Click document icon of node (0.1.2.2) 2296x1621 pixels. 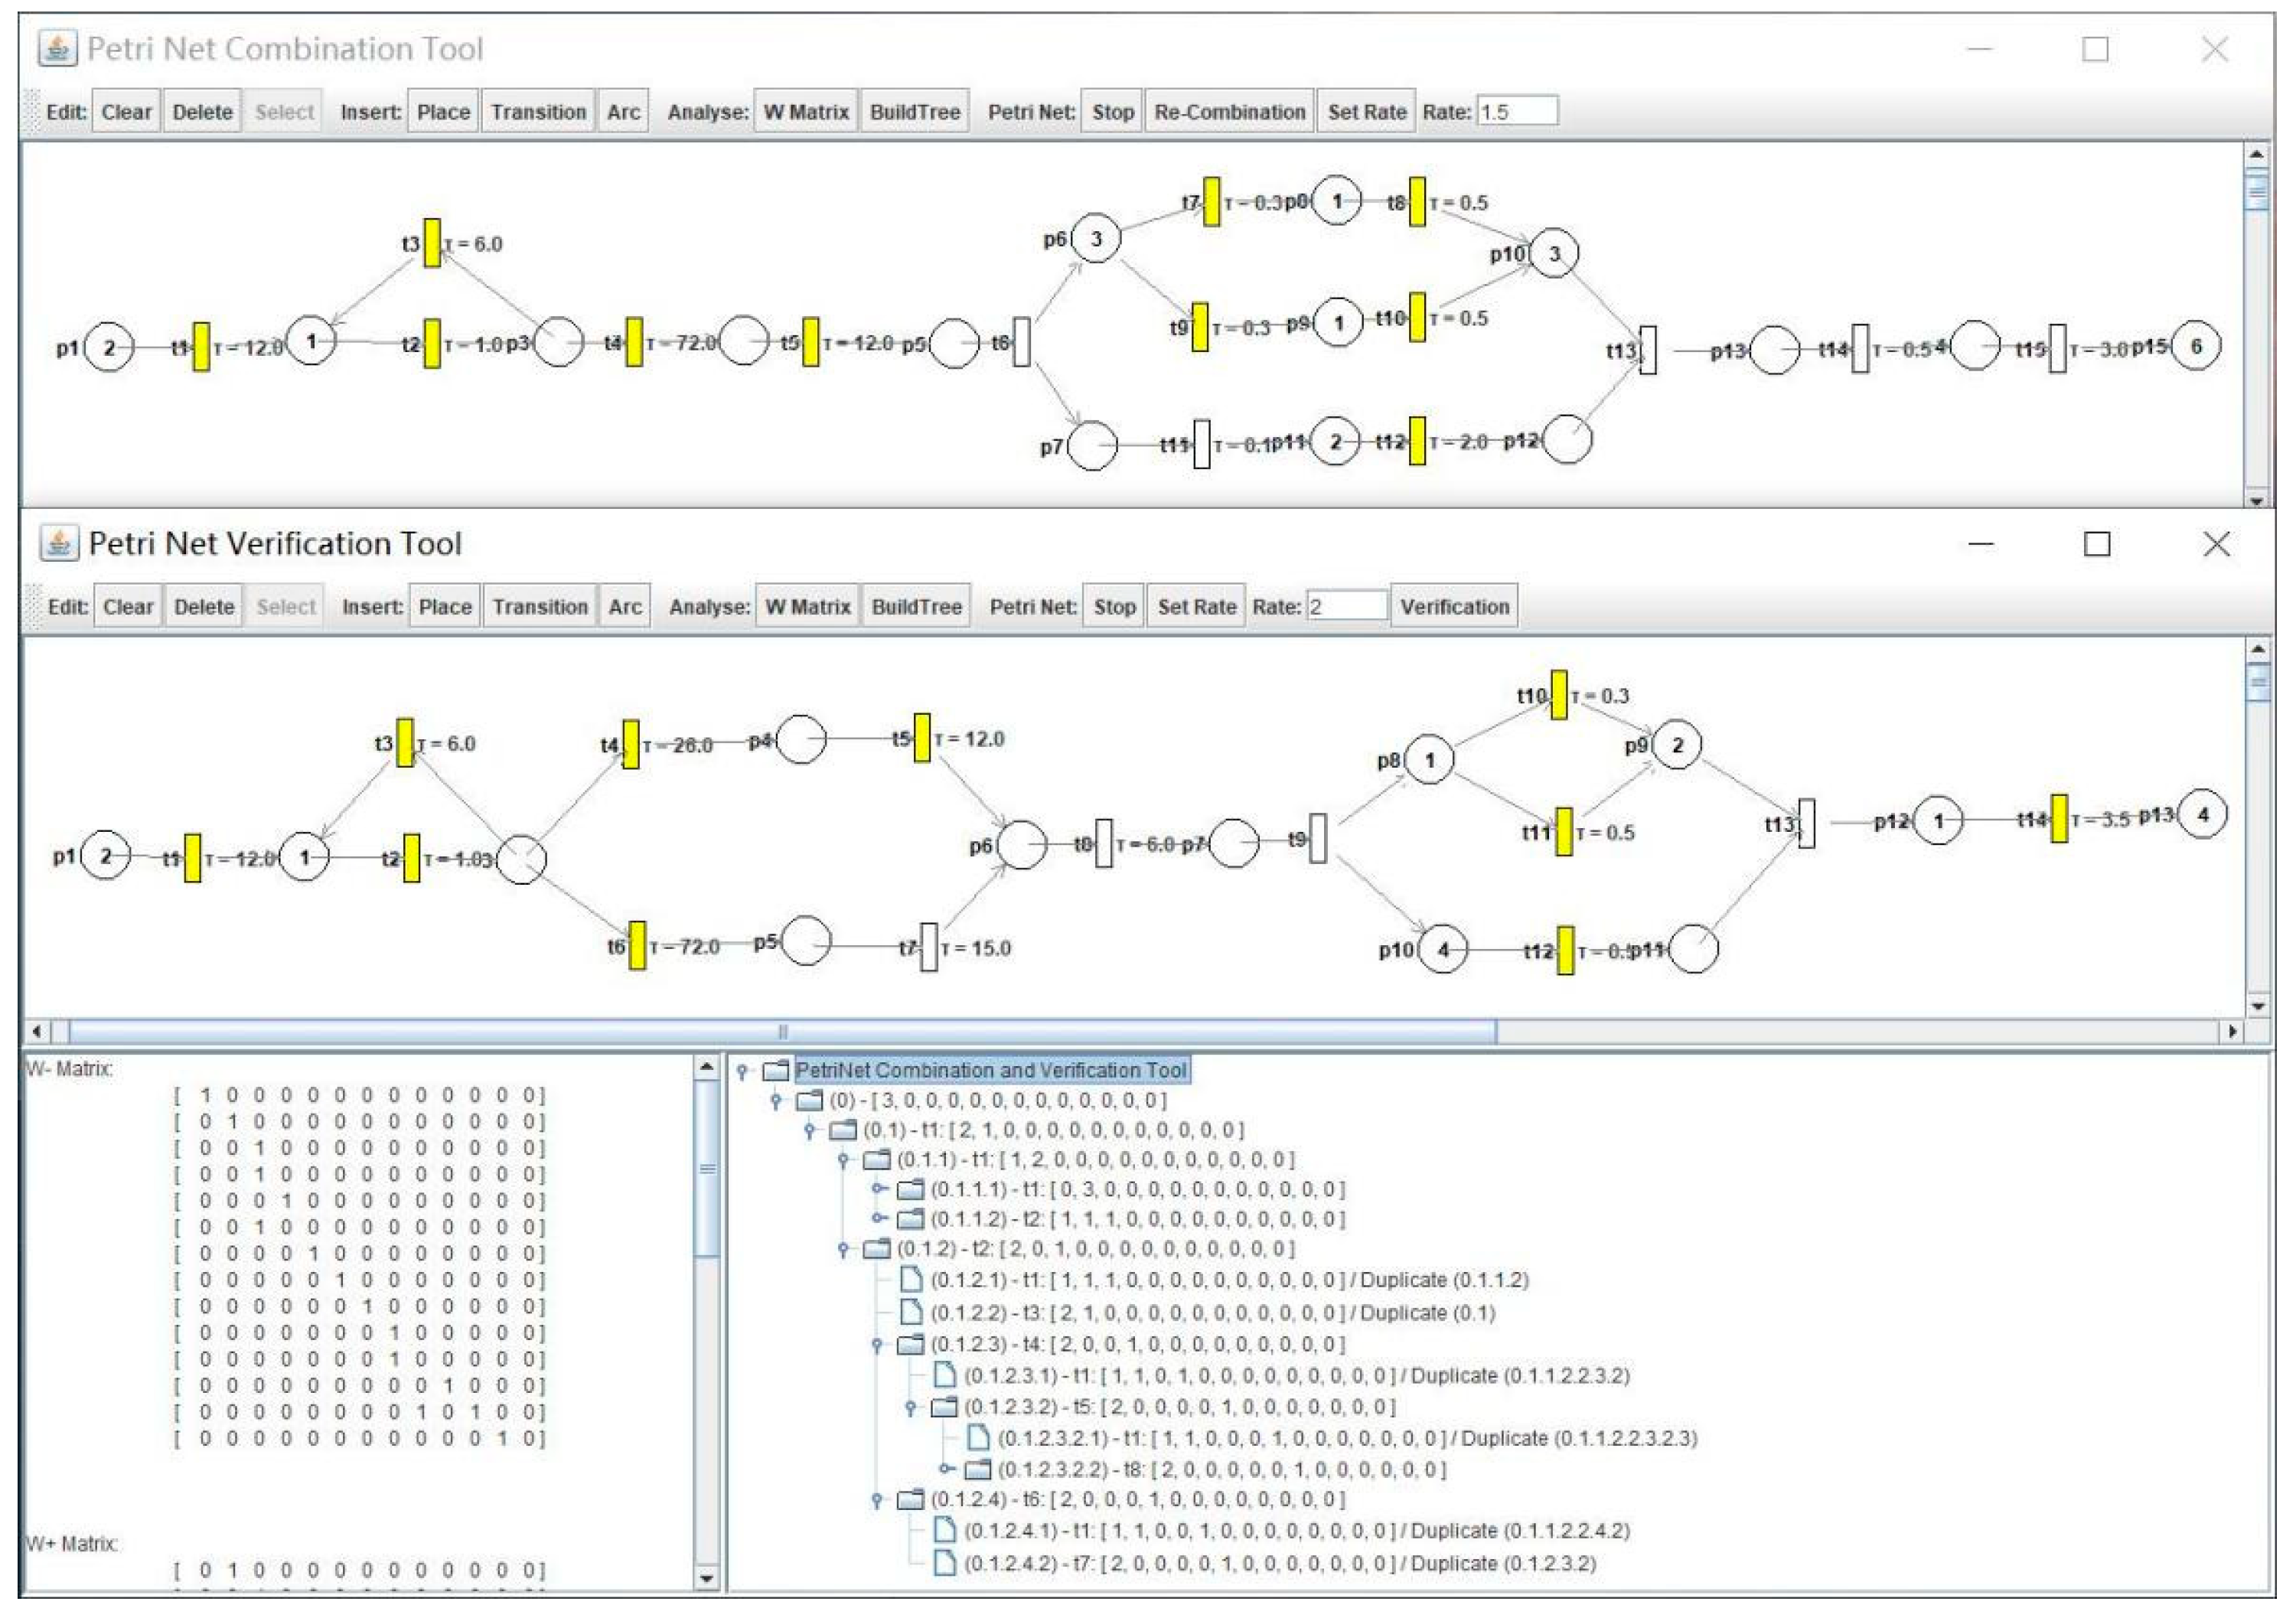click(911, 1311)
